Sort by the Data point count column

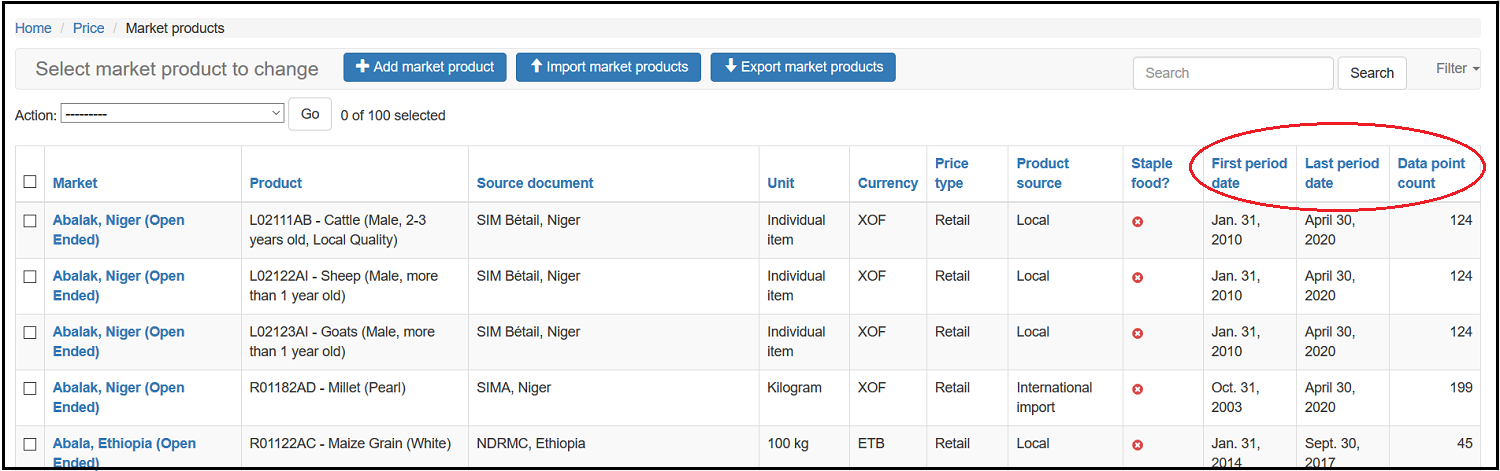1431,173
